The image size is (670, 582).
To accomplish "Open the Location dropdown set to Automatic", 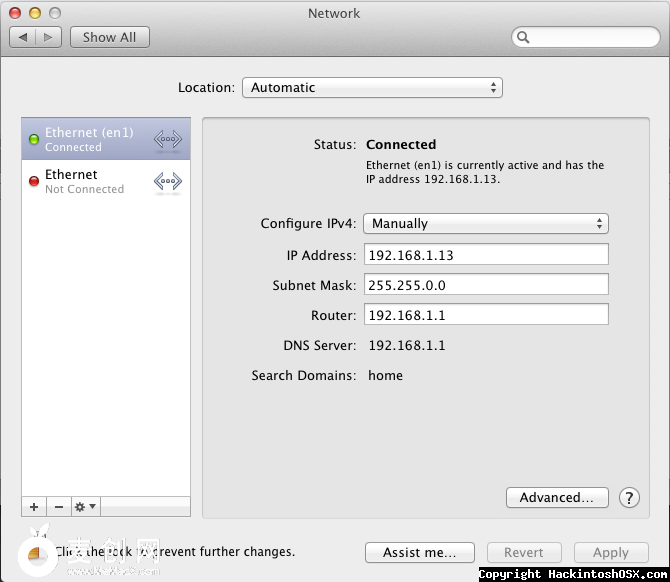I will click(x=372, y=88).
